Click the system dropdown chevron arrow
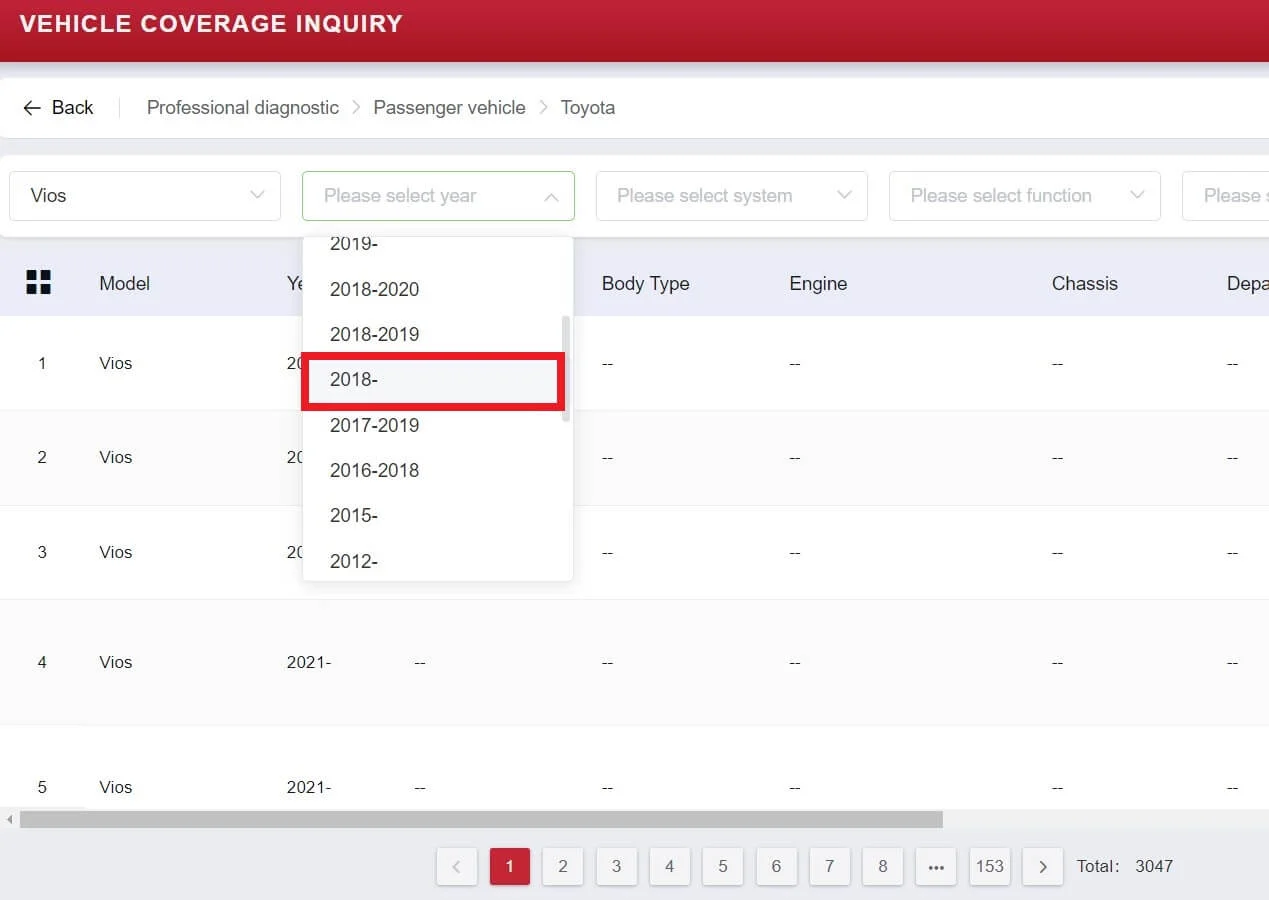The image size is (1269, 900). [844, 196]
